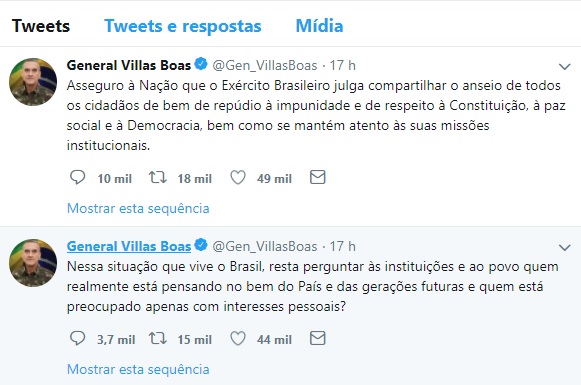Switch to the Tweets tab
This screenshot has width=581, height=385.
[x=41, y=26]
